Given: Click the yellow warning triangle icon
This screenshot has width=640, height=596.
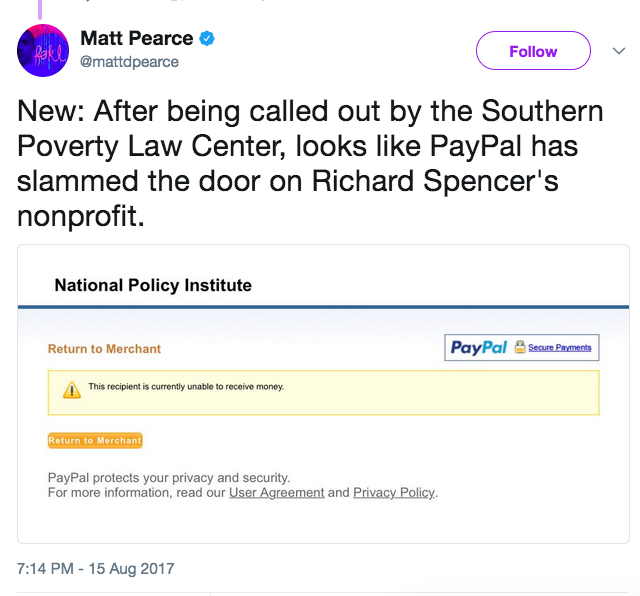Looking at the screenshot, I should click(x=71, y=391).
